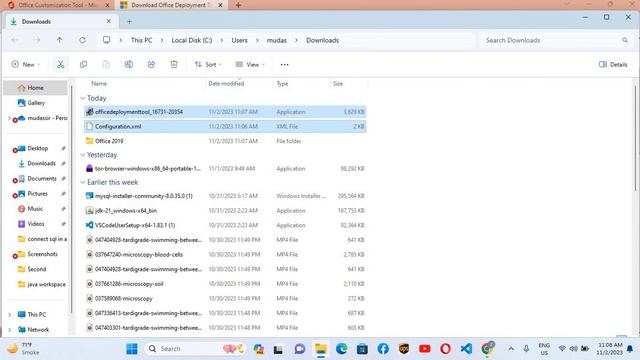Select mysql-installer-community file

point(225,196)
